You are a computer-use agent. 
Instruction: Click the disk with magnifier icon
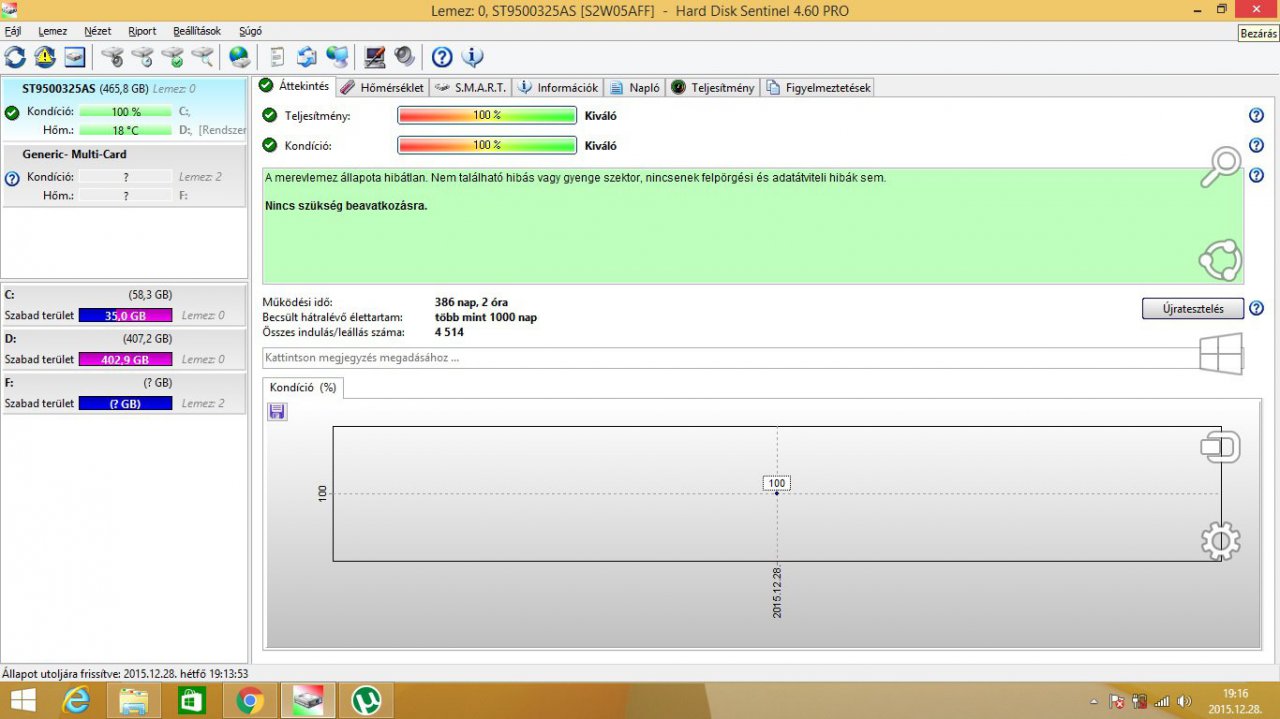[x=203, y=57]
